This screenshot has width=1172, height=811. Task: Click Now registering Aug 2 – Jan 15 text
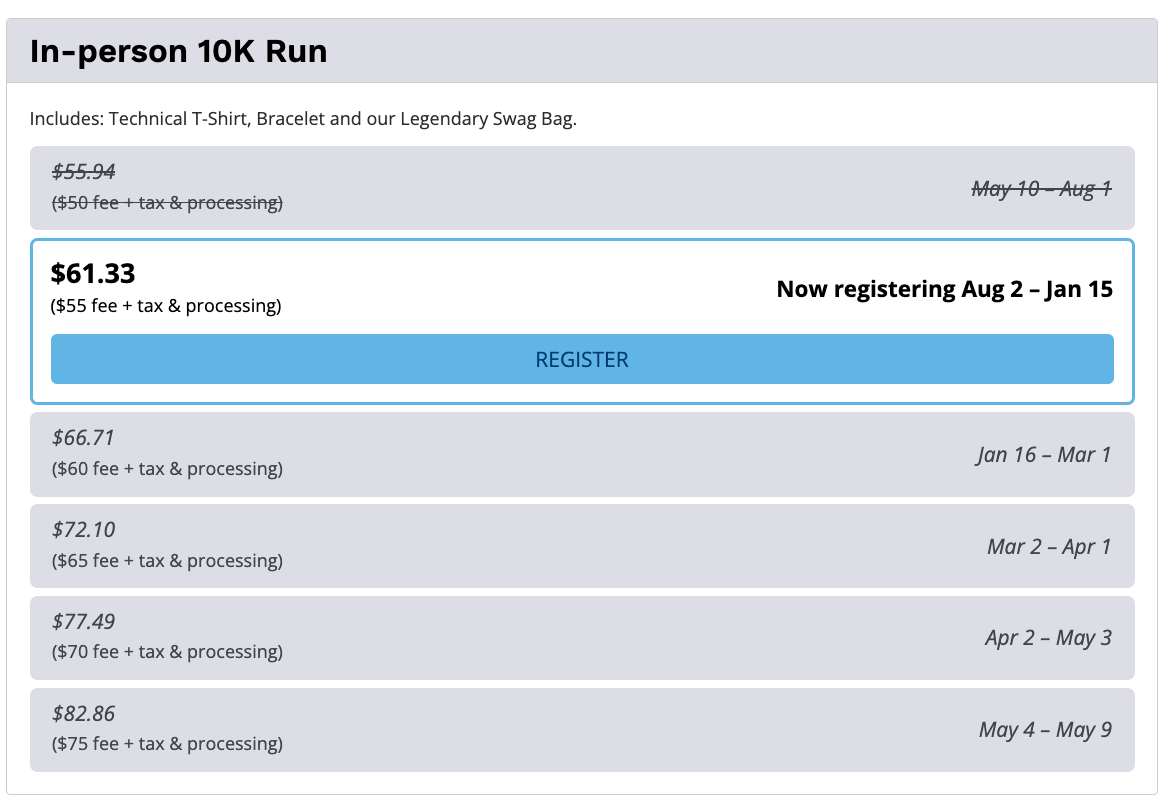point(944,289)
